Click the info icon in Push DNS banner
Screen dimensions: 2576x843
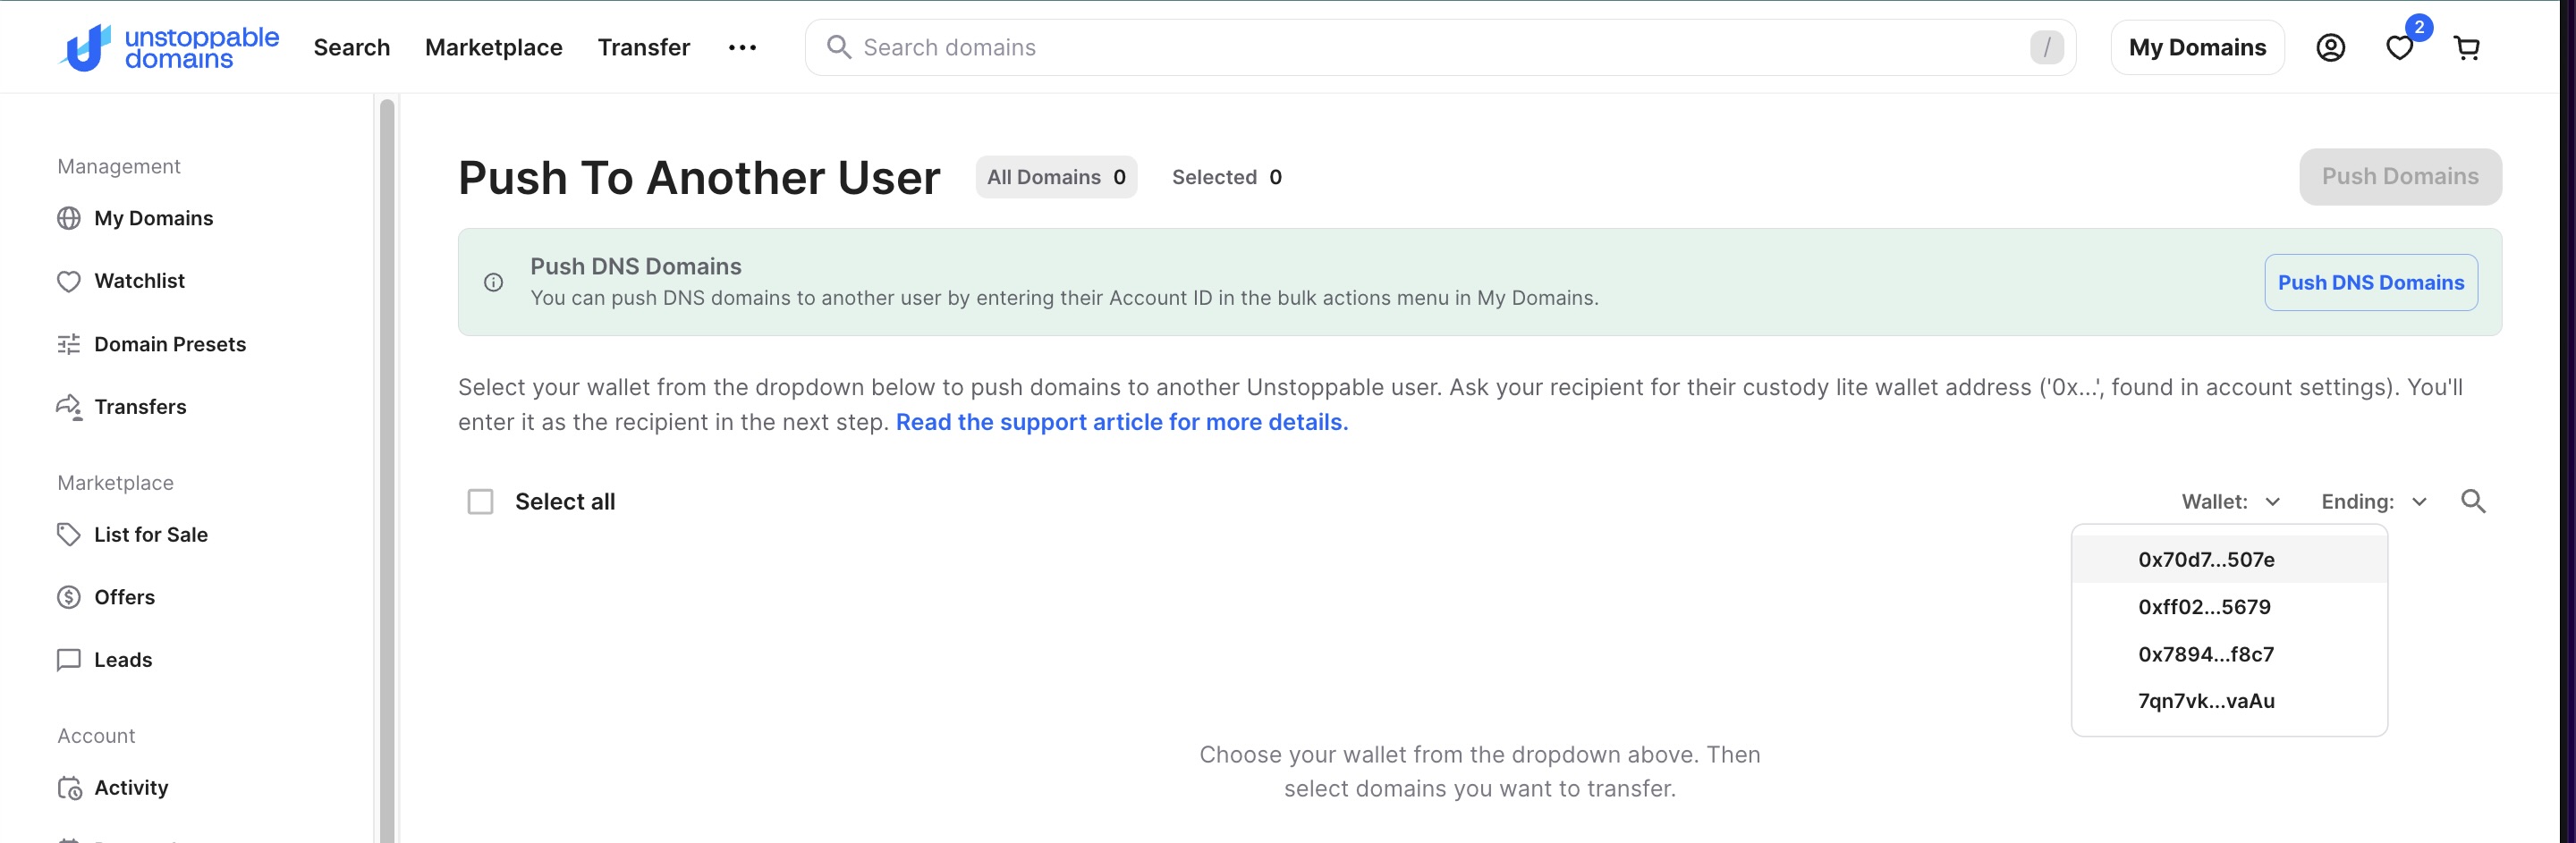pos(493,282)
